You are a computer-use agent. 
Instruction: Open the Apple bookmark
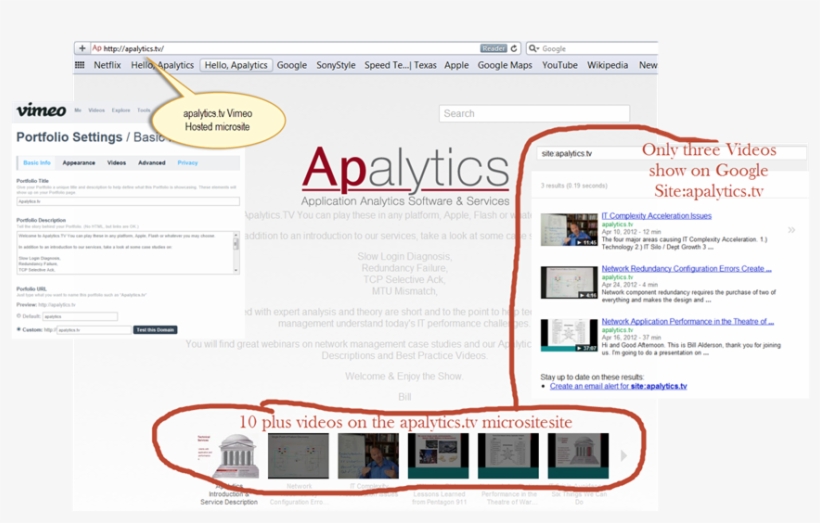click(x=457, y=65)
